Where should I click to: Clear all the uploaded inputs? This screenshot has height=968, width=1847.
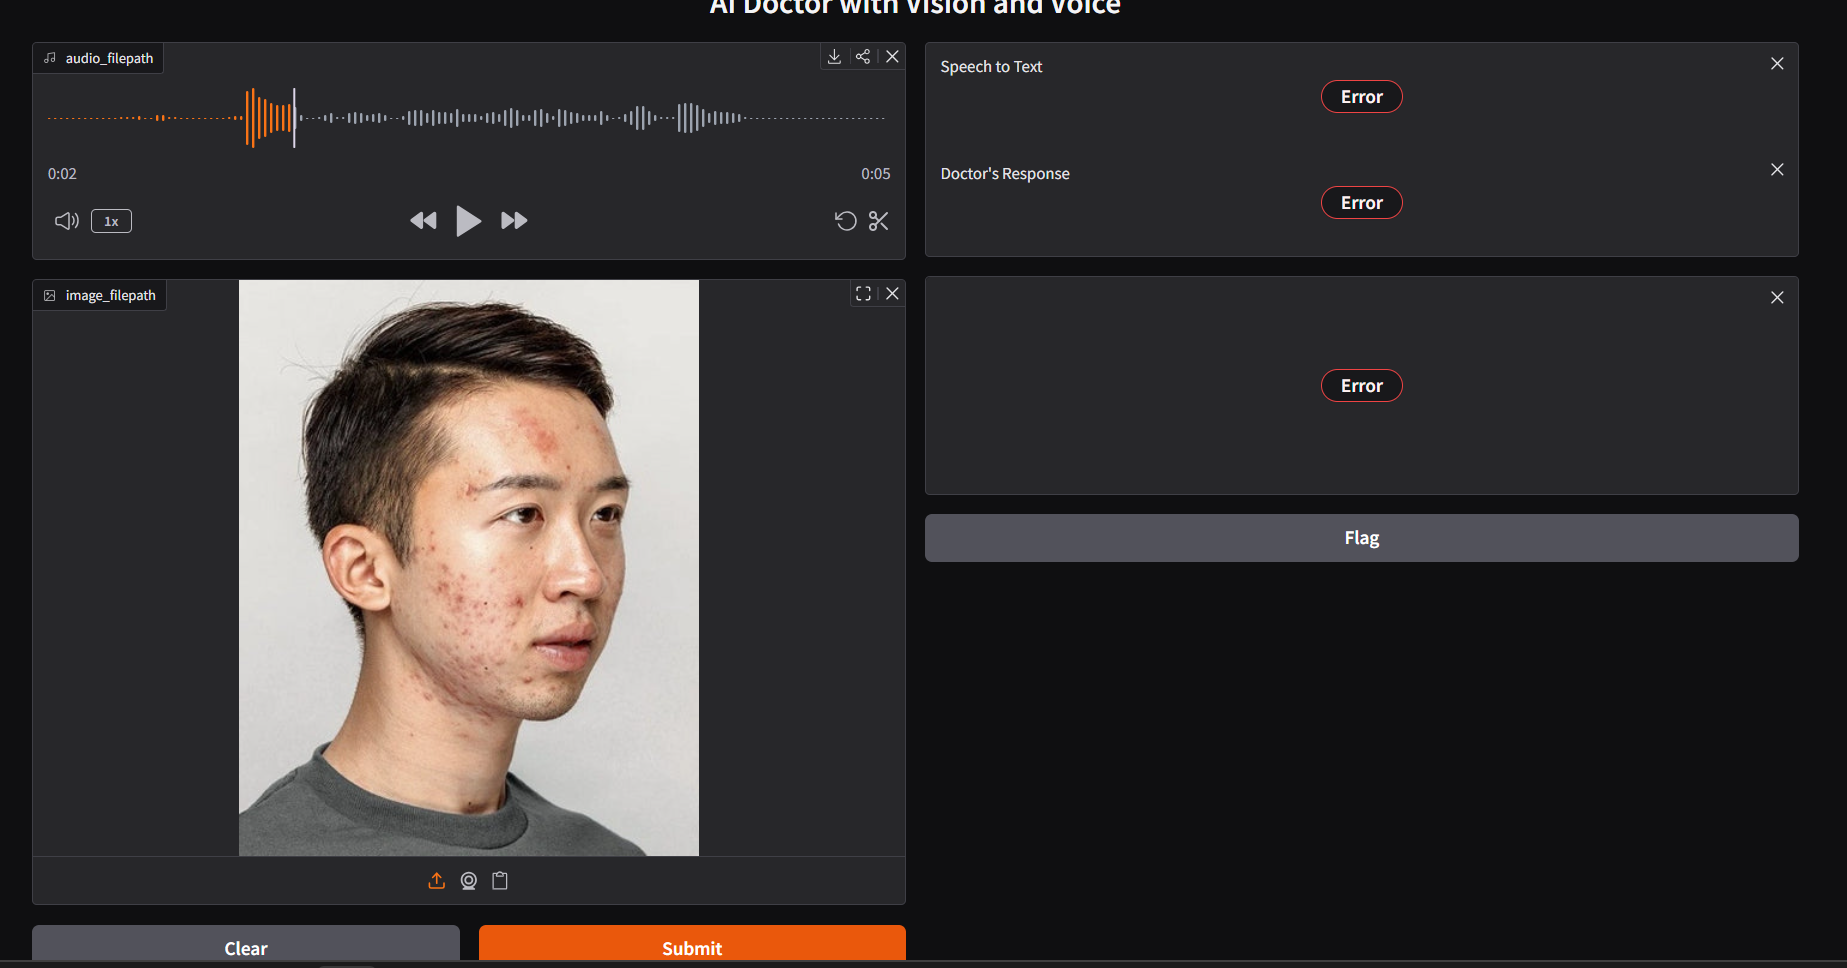246,948
